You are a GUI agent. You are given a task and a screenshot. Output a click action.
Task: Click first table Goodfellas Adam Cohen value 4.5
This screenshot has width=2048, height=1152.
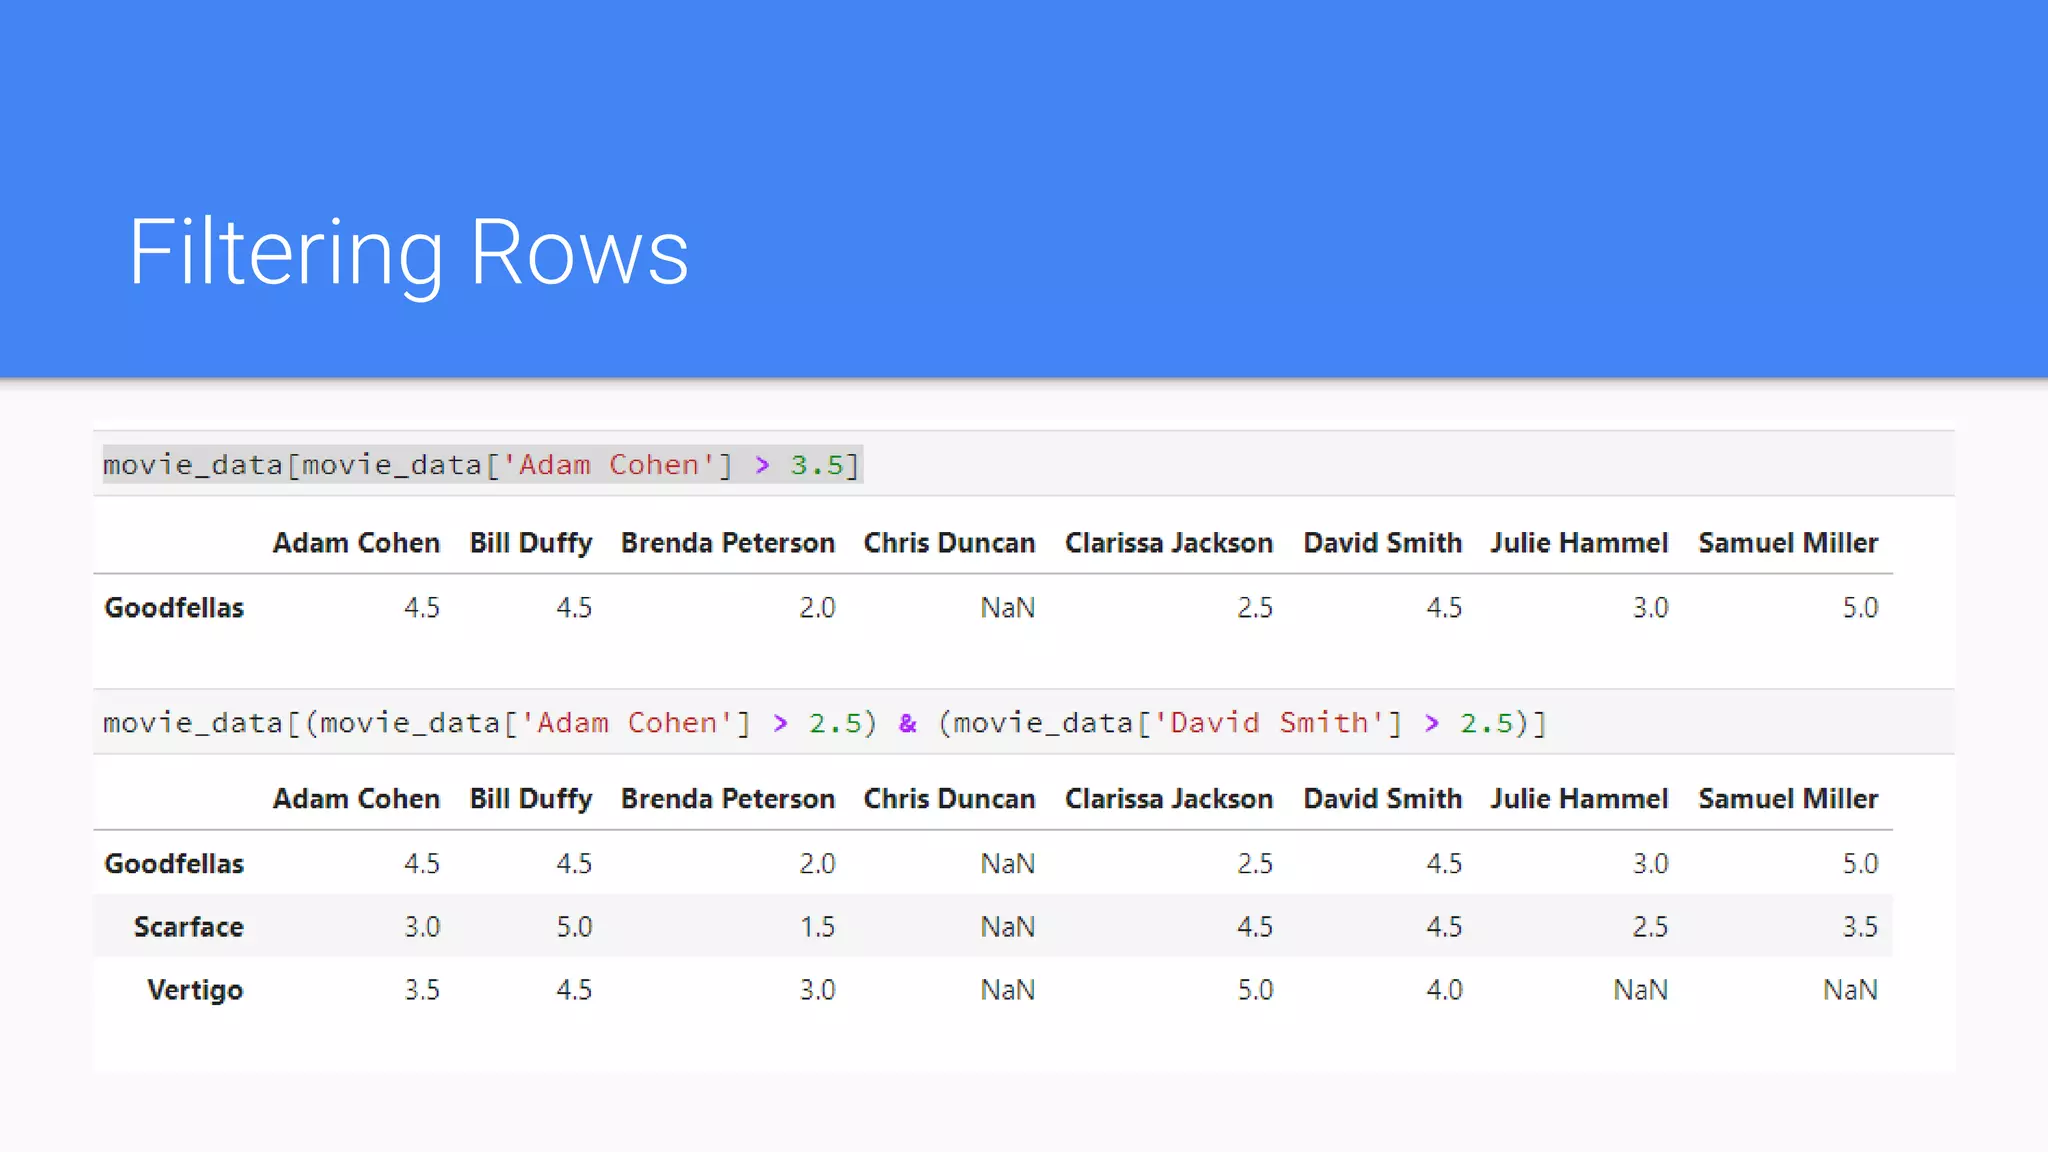pyautogui.click(x=422, y=608)
